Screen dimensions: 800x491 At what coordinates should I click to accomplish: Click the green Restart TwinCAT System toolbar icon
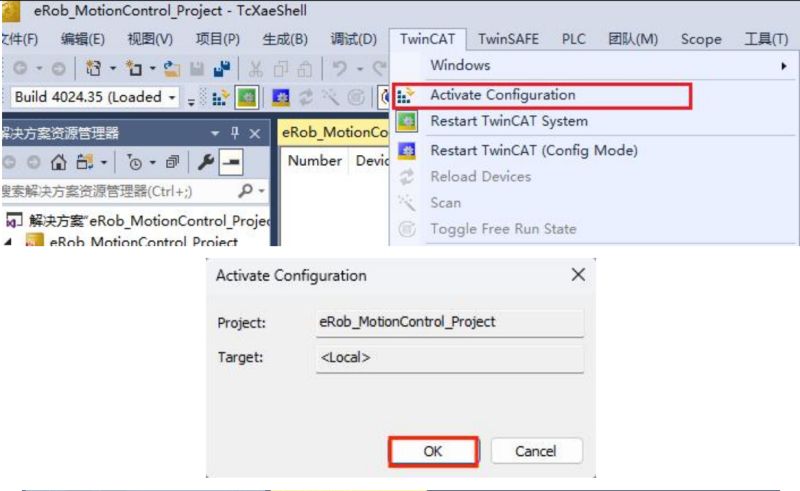247,97
